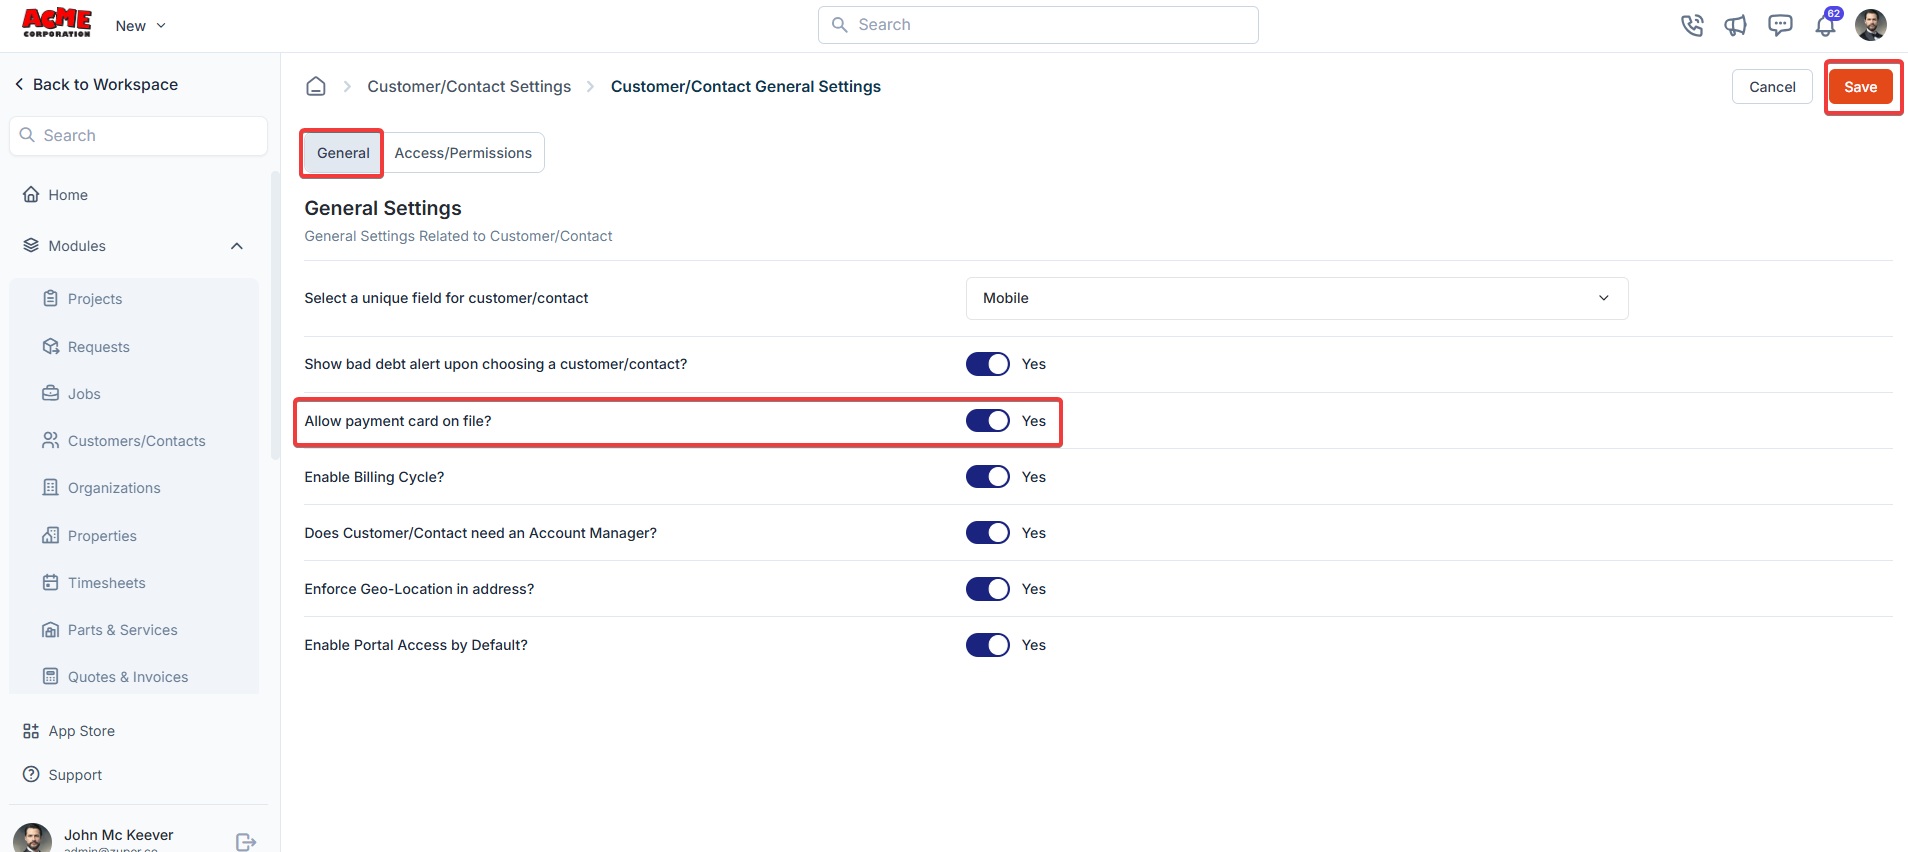
Task: Toggle the Enable Portal Access switch
Action: click(x=987, y=645)
